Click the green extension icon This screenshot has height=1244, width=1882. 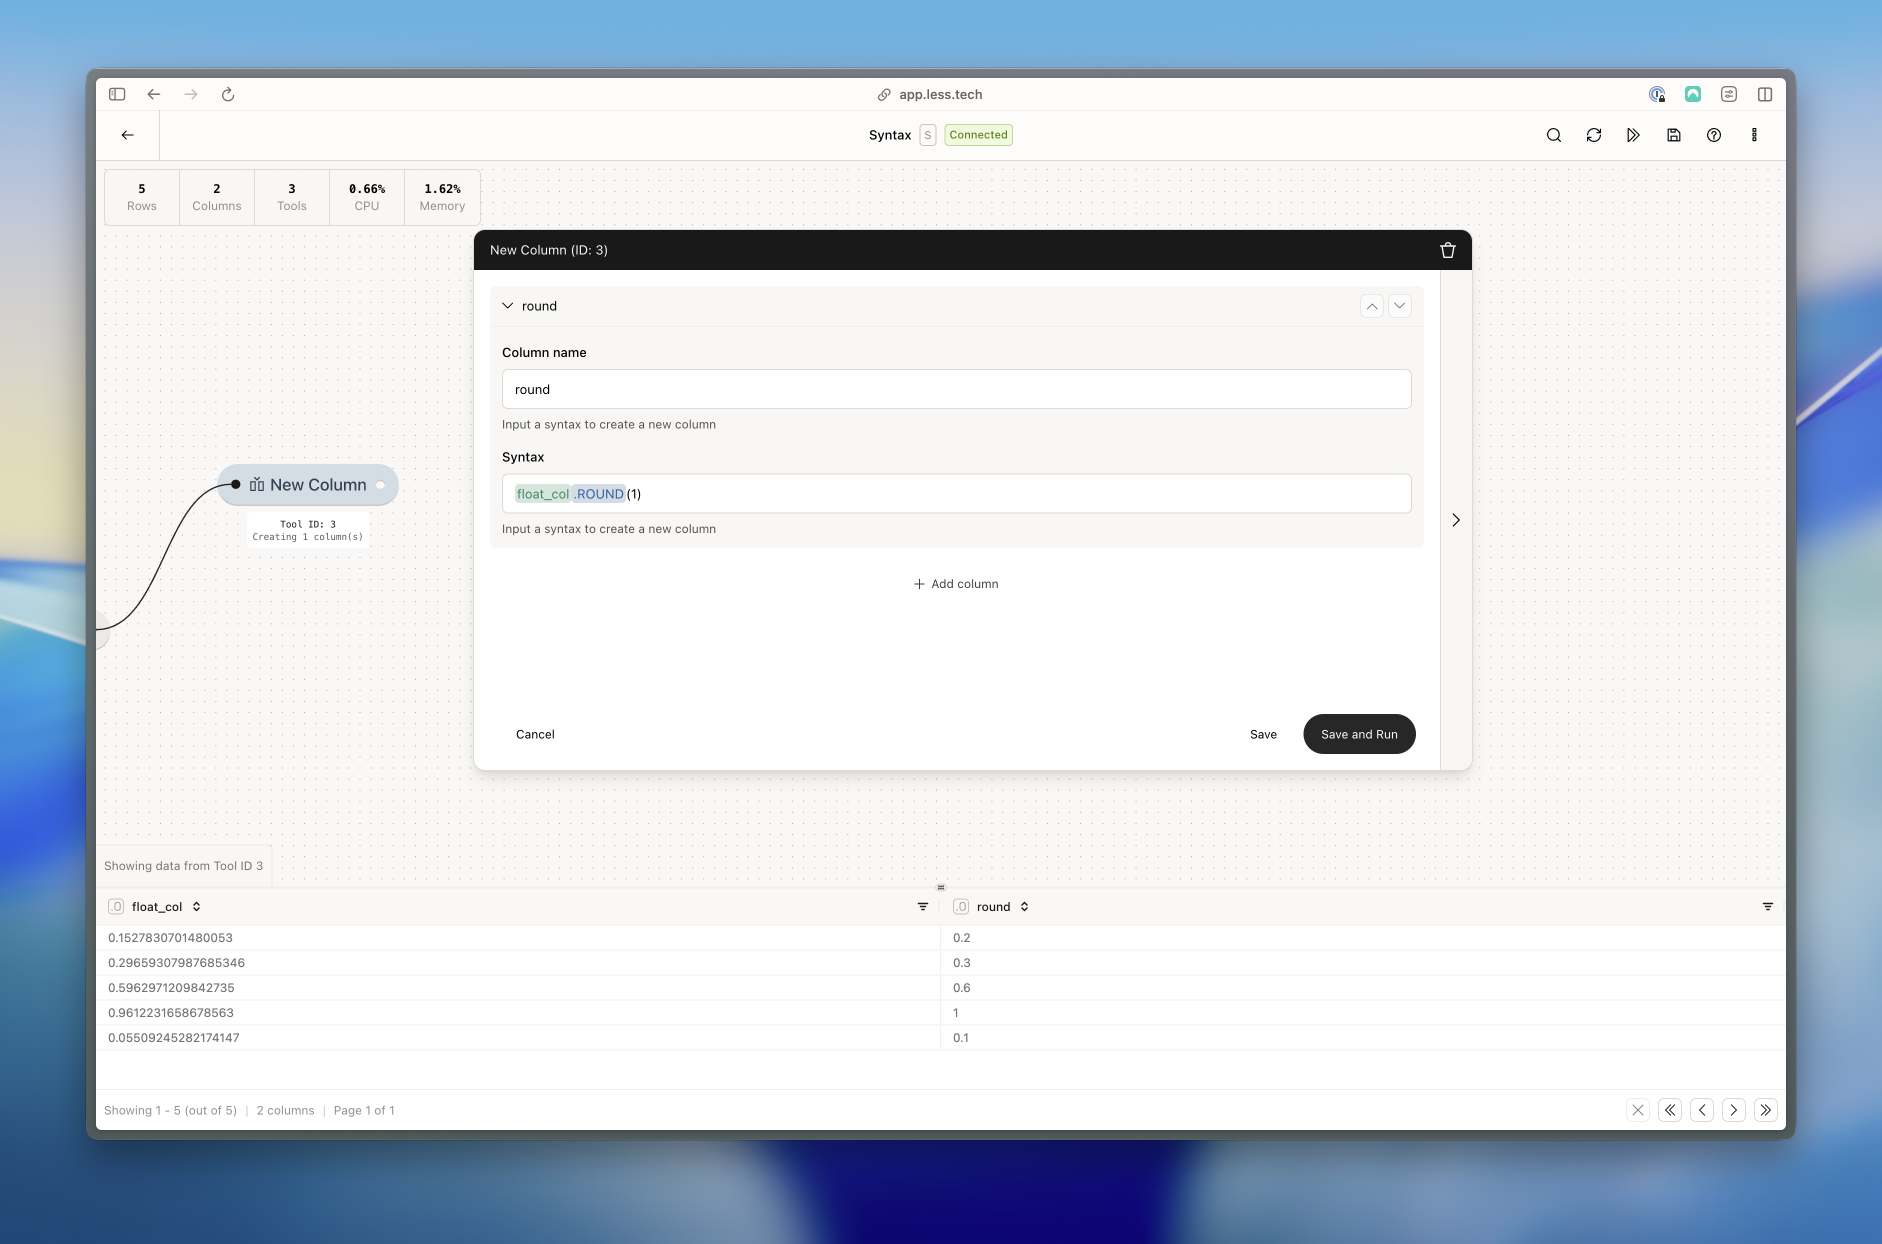pyautogui.click(x=1693, y=94)
